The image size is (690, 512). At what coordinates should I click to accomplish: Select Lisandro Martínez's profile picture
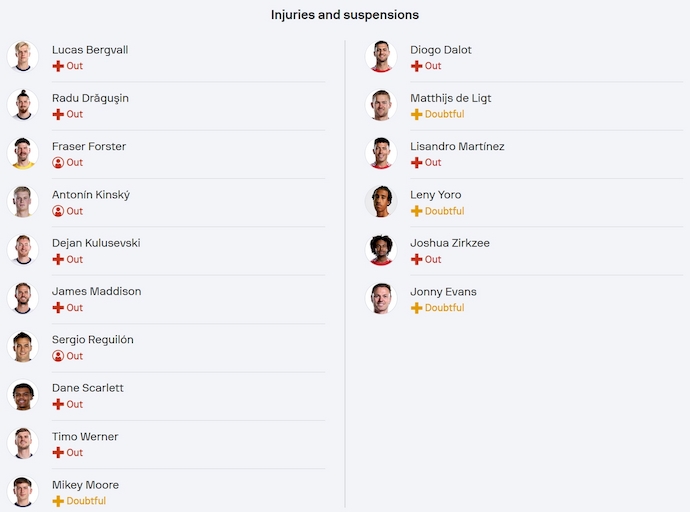(380, 154)
